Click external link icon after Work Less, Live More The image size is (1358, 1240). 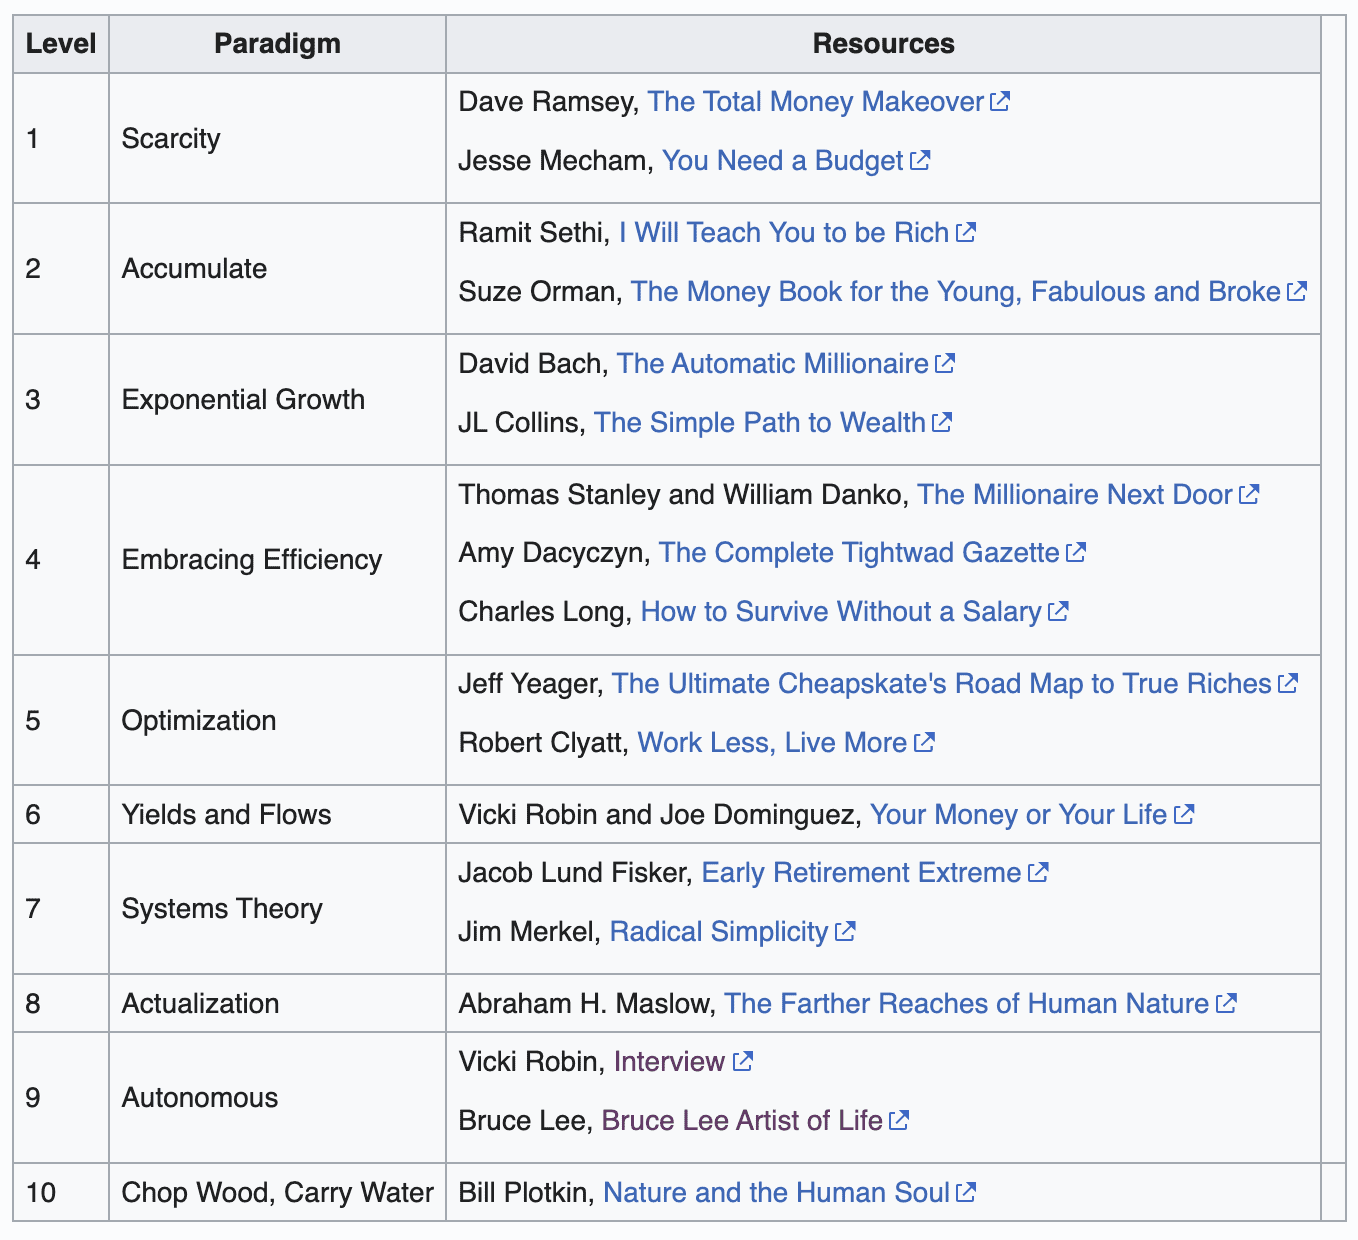coord(924,742)
